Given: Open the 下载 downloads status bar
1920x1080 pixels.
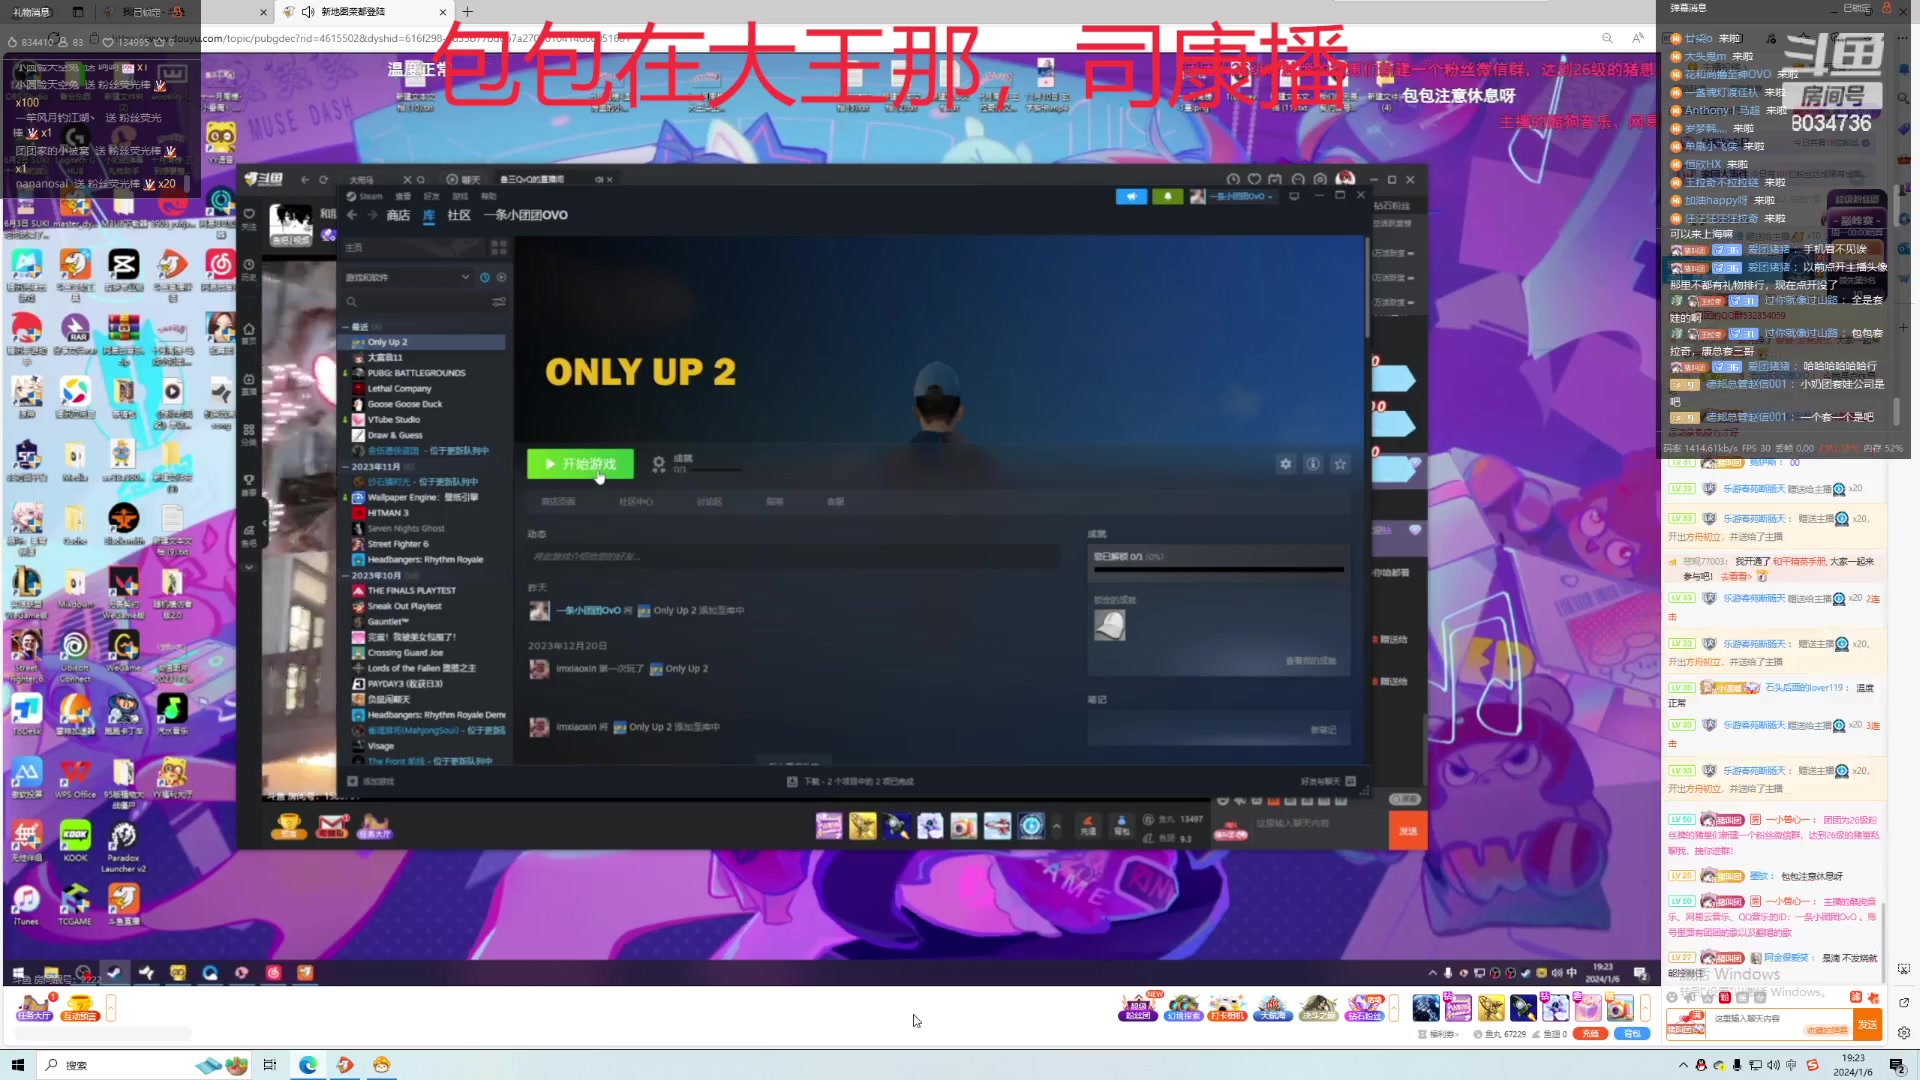Looking at the screenshot, I should pyautogui.click(x=850, y=782).
